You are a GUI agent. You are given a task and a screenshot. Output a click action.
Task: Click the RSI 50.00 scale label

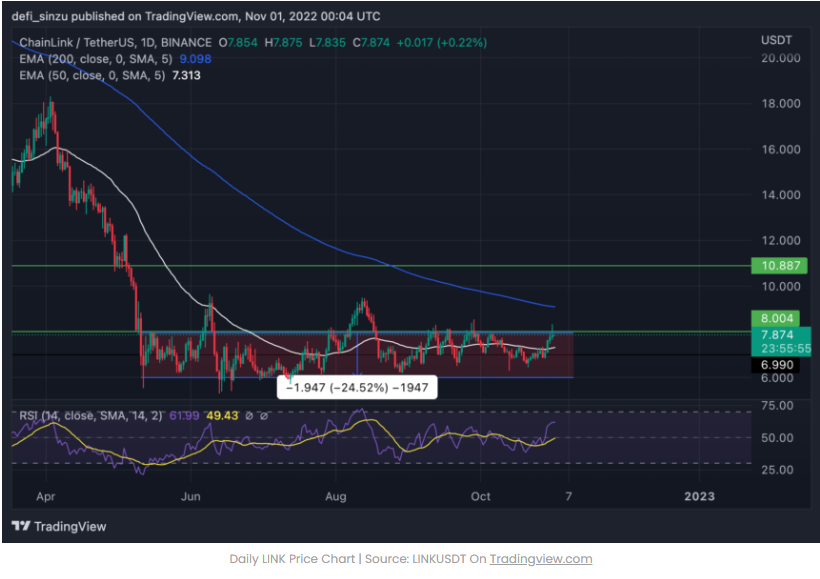777,438
